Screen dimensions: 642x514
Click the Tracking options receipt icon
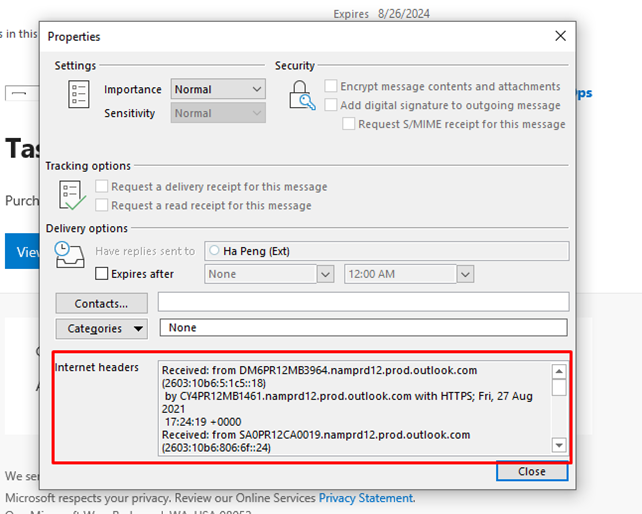coord(71,195)
